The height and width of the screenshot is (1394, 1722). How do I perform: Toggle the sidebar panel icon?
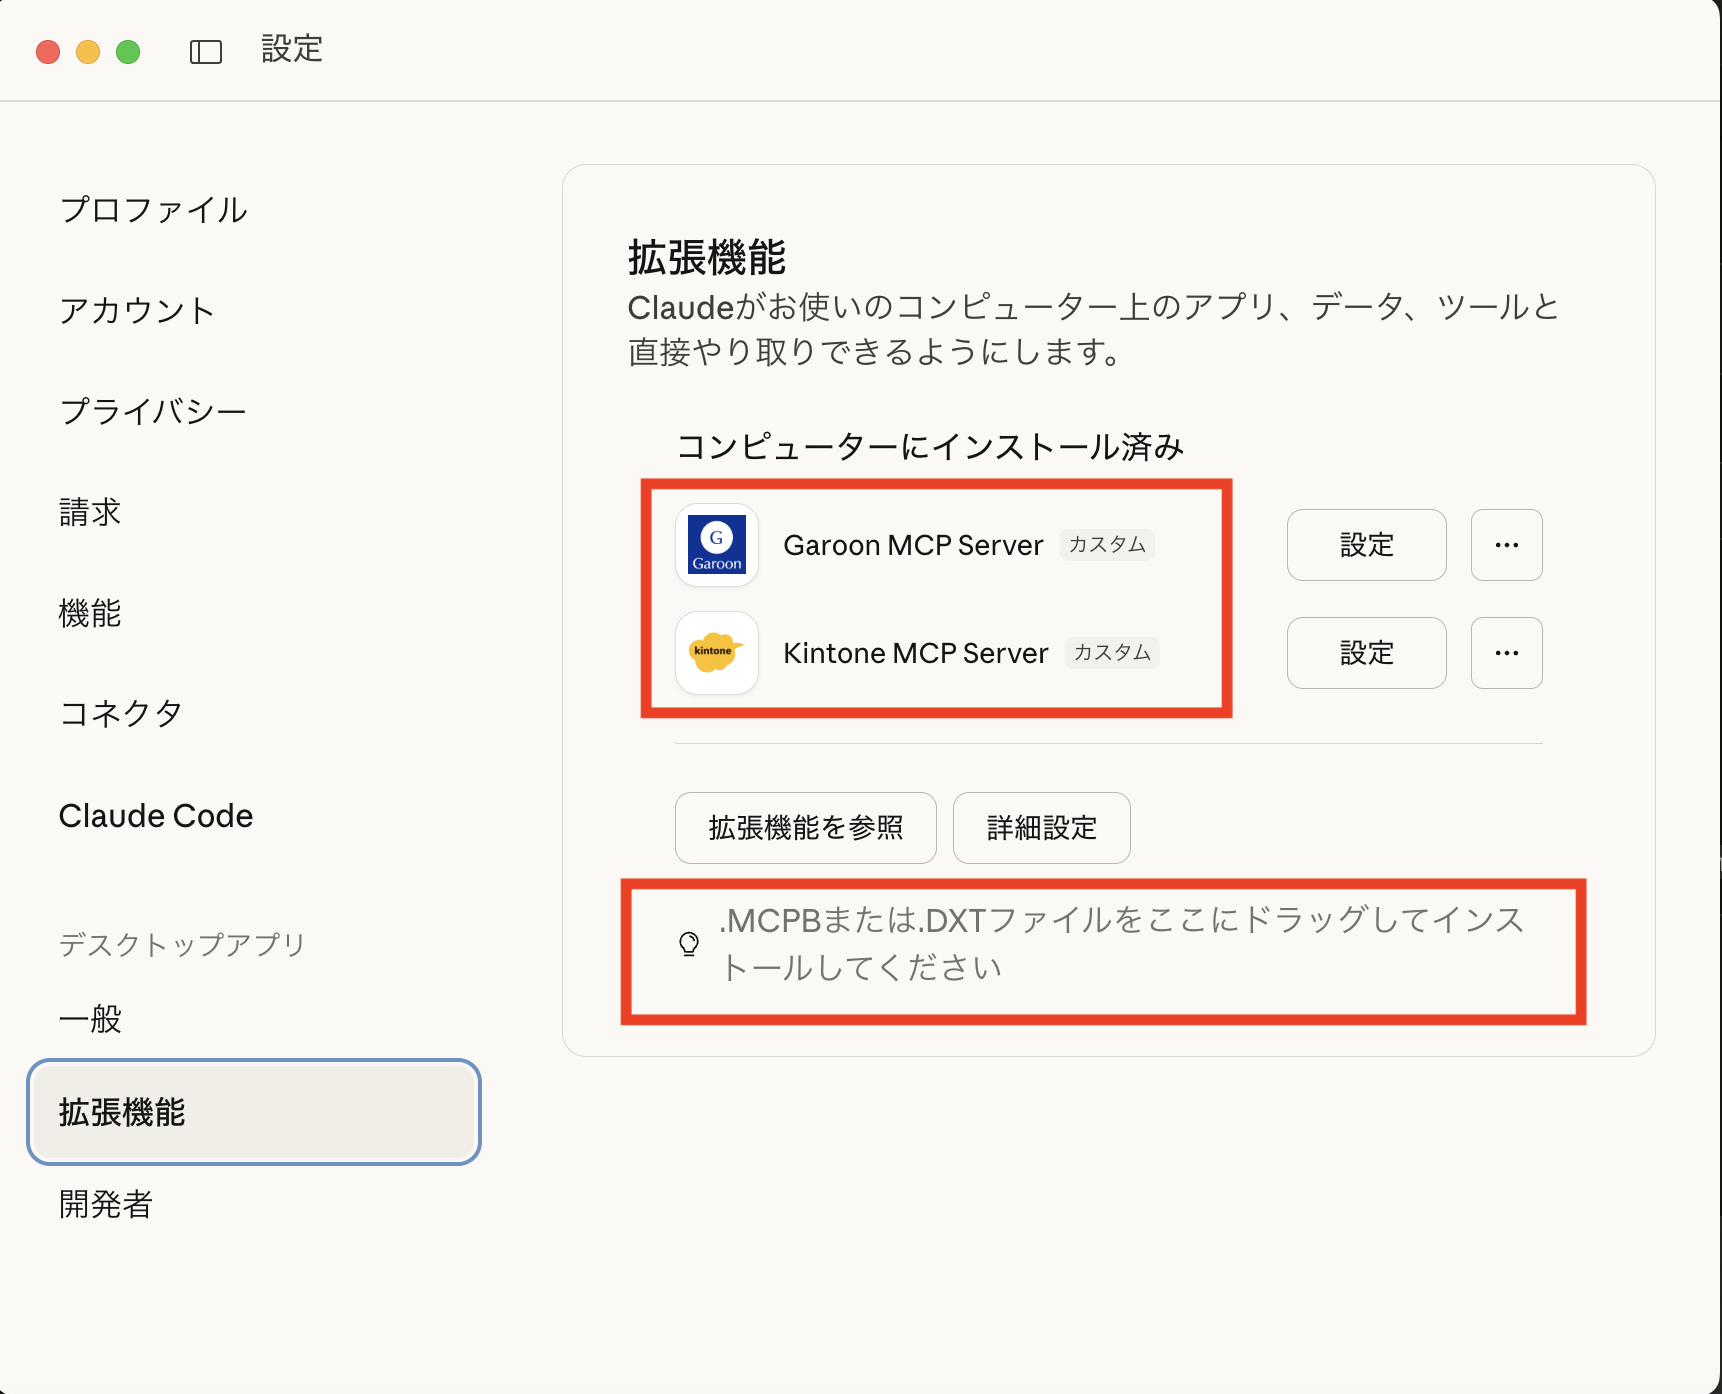pyautogui.click(x=205, y=52)
